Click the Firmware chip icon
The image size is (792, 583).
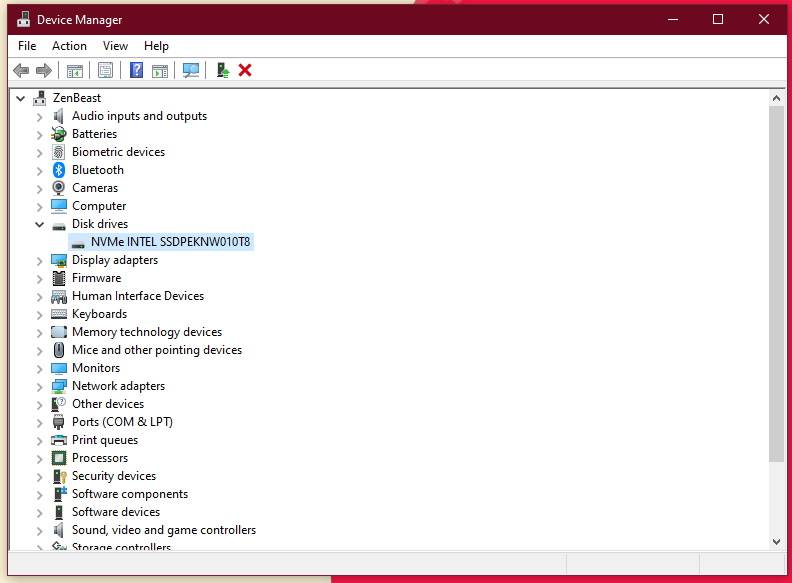(x=59, y=278)
